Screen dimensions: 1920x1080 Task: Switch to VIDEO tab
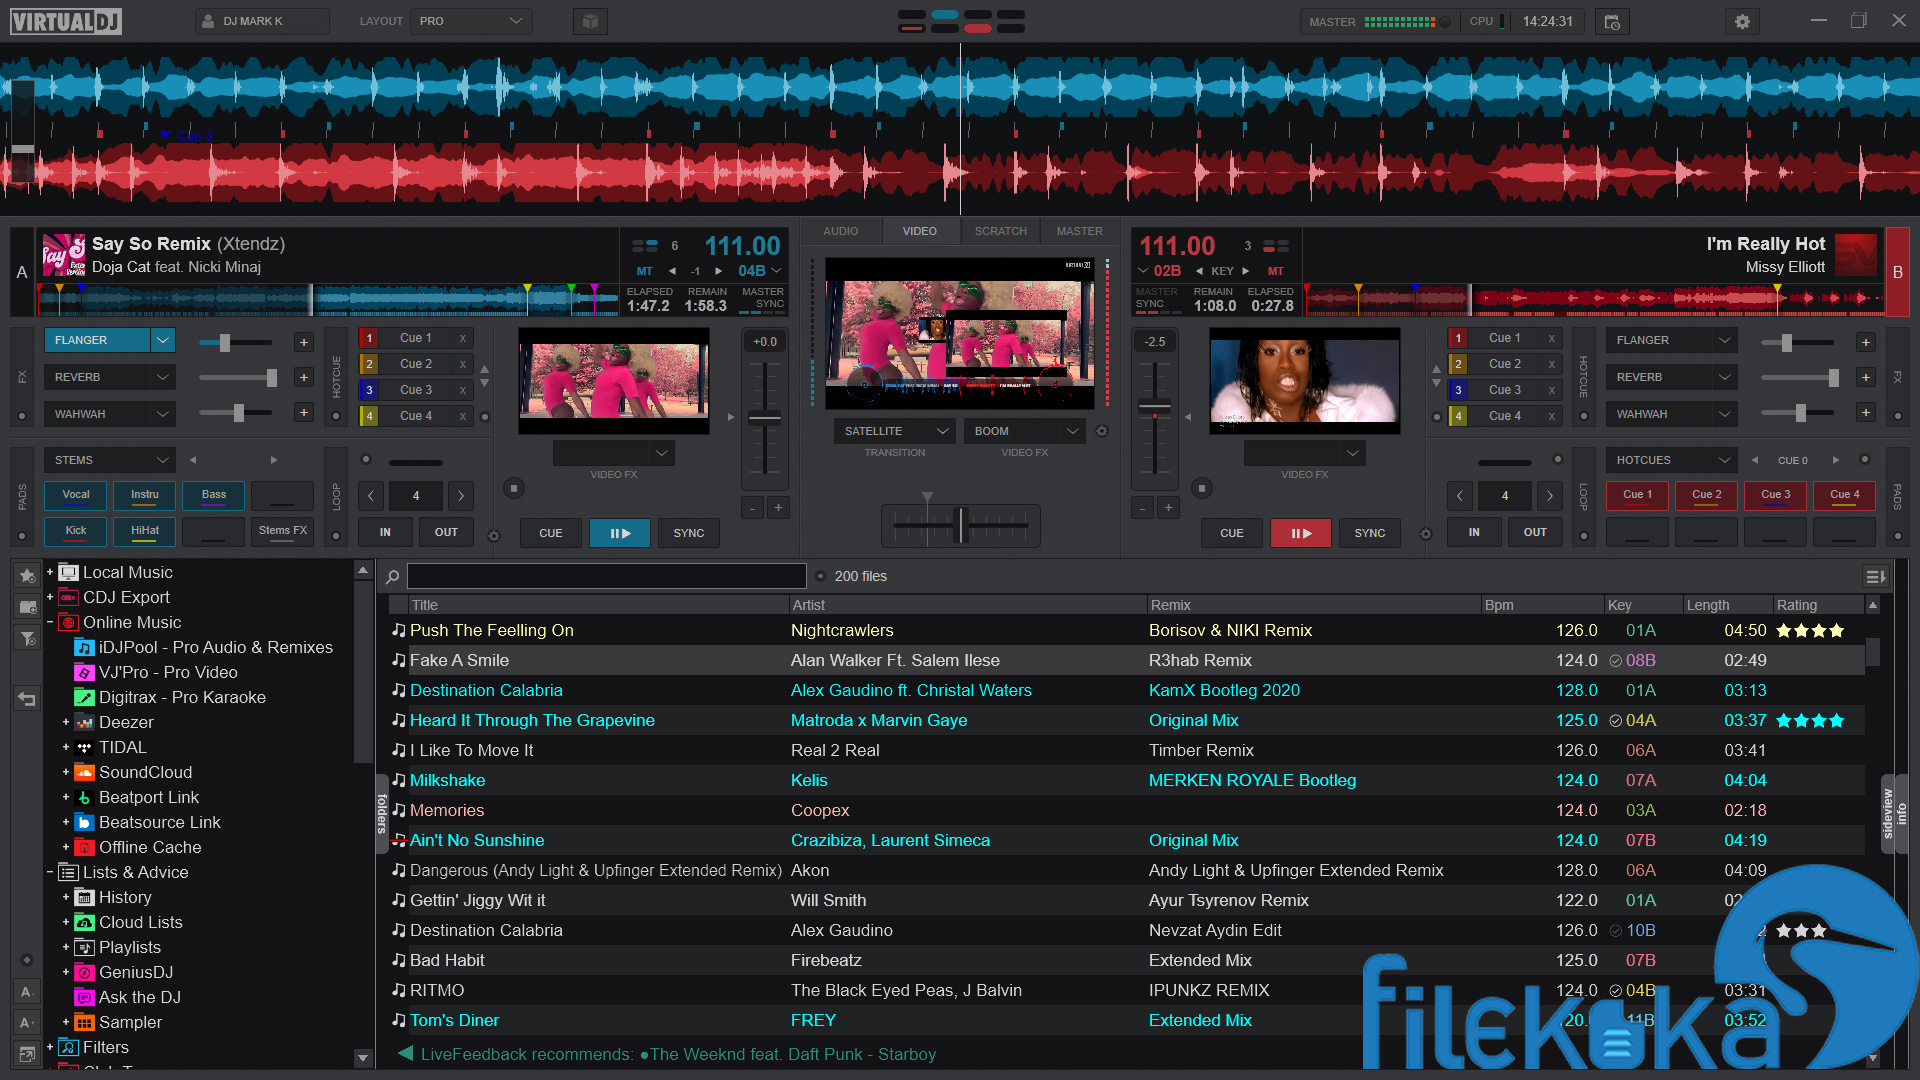click(920, 231)
